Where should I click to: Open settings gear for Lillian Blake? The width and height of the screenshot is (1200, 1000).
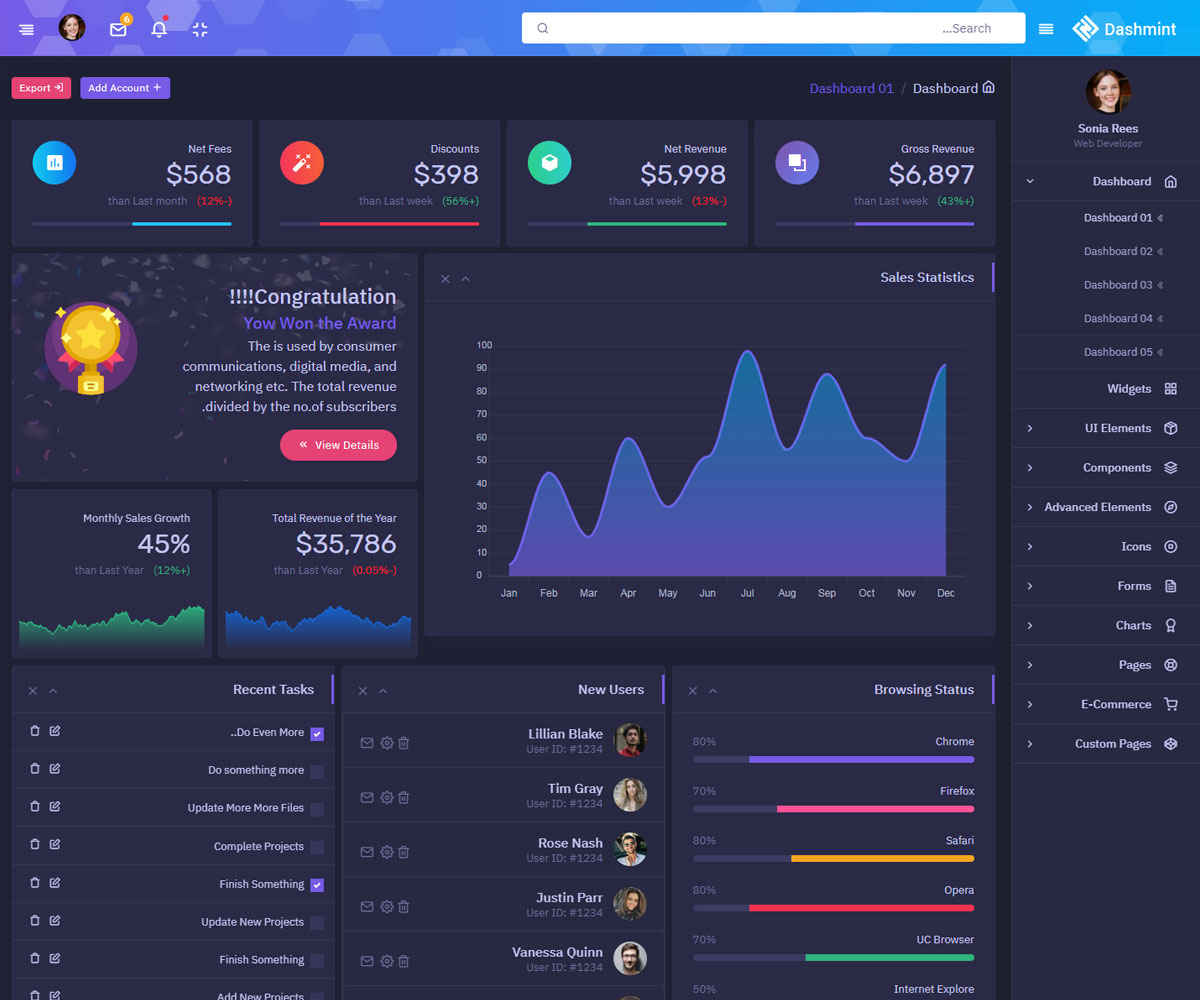coord(387,743)
